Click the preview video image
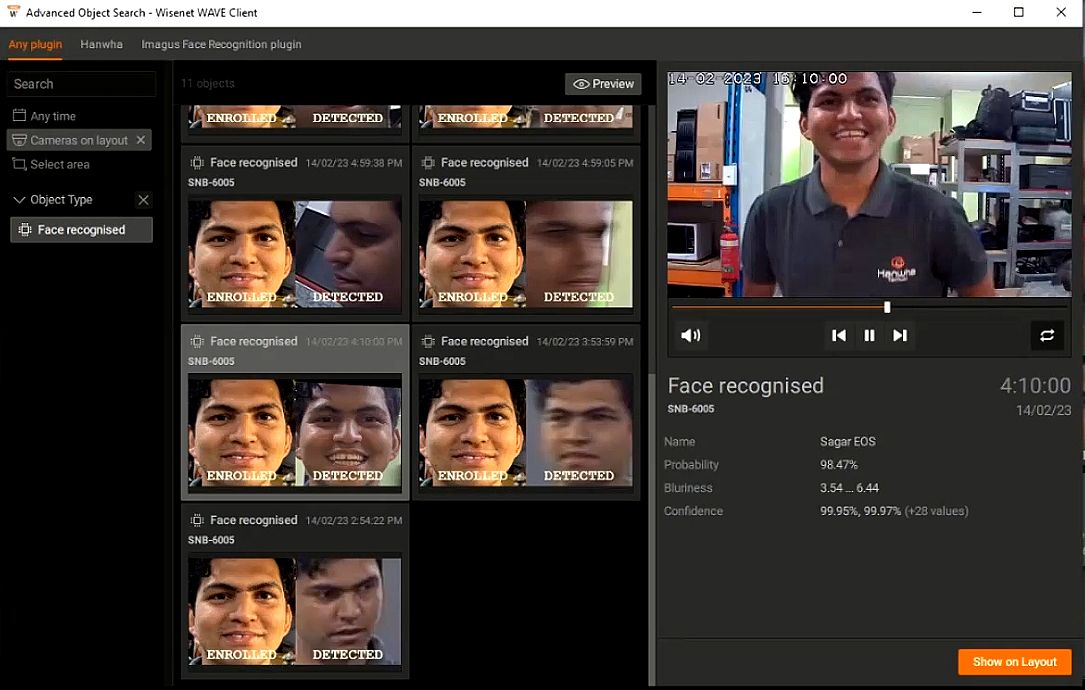 pyautogui.click(x=869, y=184)
